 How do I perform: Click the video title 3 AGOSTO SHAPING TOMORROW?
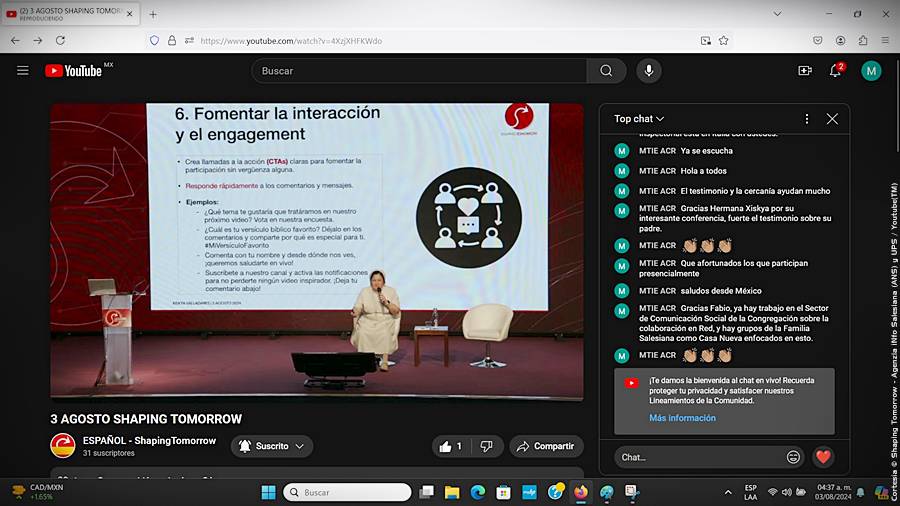point(146,419)
